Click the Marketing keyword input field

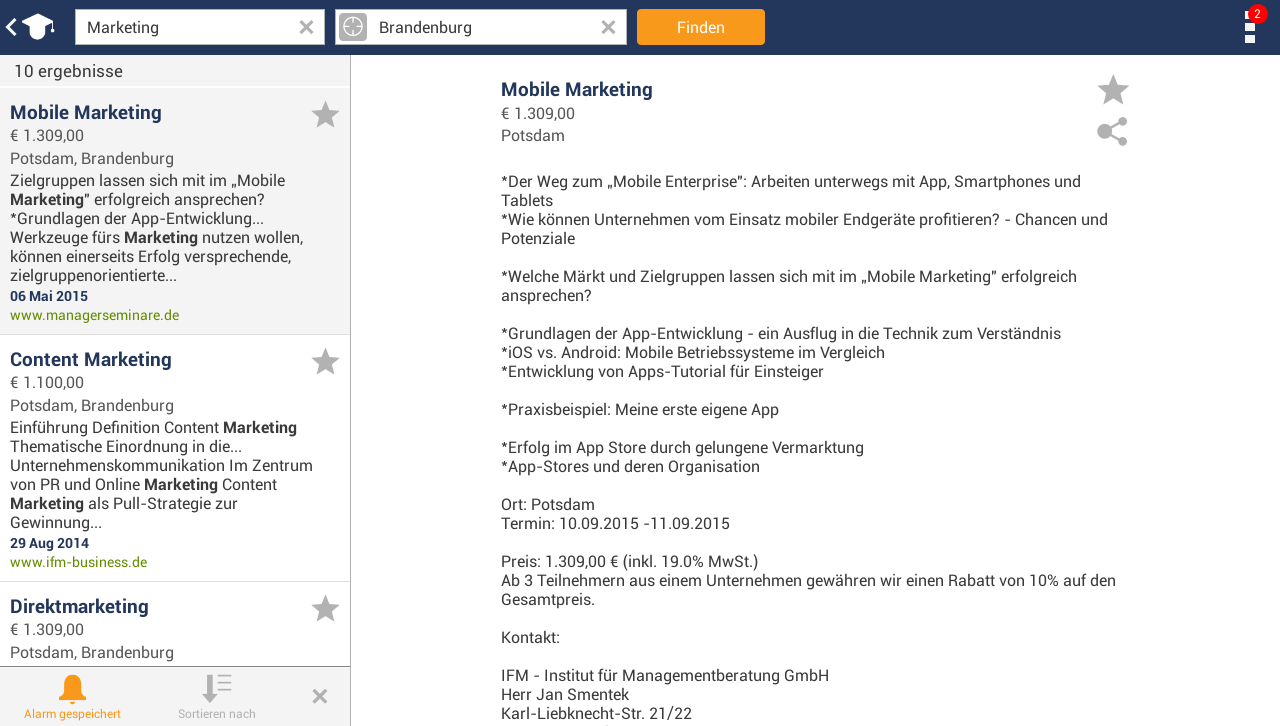pos(200,27)
